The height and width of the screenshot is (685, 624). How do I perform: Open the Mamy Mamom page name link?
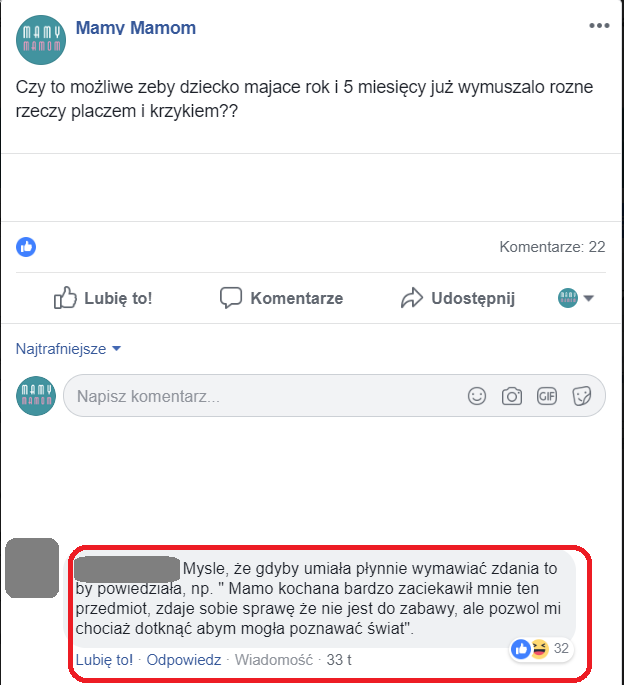pos(136,28)
